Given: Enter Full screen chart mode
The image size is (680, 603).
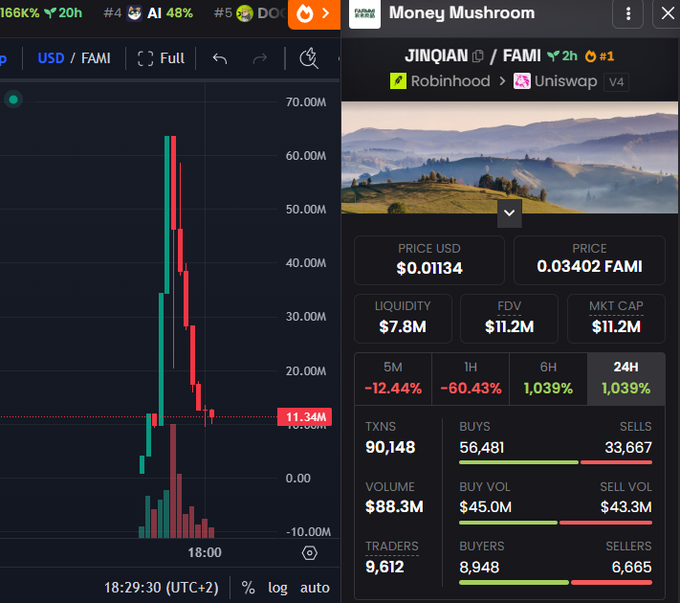Looking at the screenshot, I should click(161, 58).
